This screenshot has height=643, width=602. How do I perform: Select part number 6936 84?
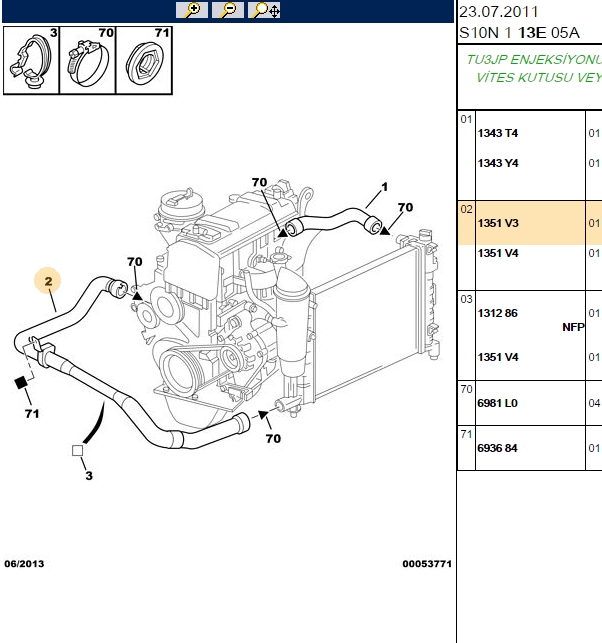pos(497,448)
